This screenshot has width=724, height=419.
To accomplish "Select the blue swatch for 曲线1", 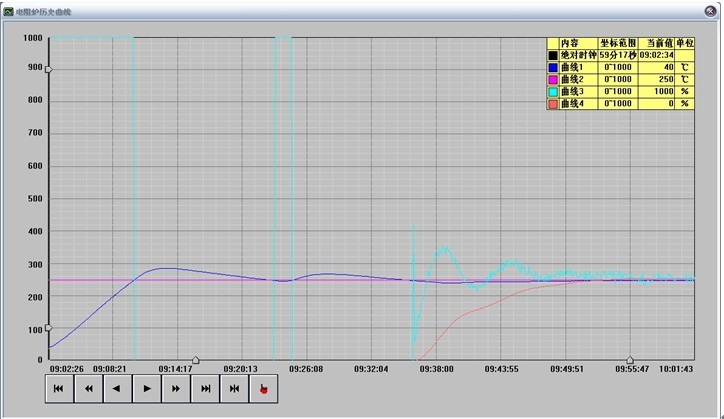I will click(x=552, y=67).
